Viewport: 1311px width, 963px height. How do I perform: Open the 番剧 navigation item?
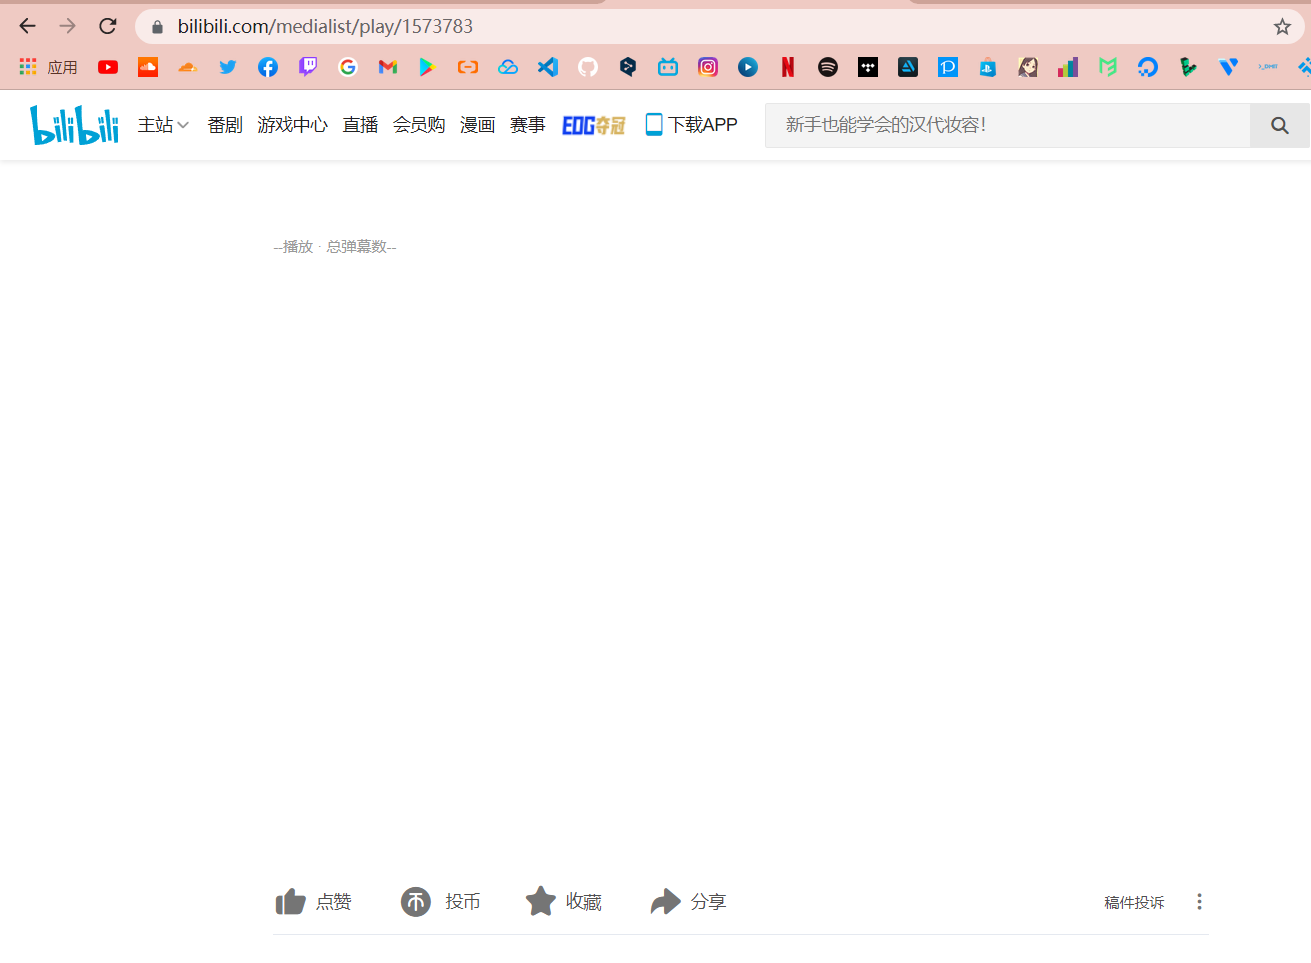(225, 125)
